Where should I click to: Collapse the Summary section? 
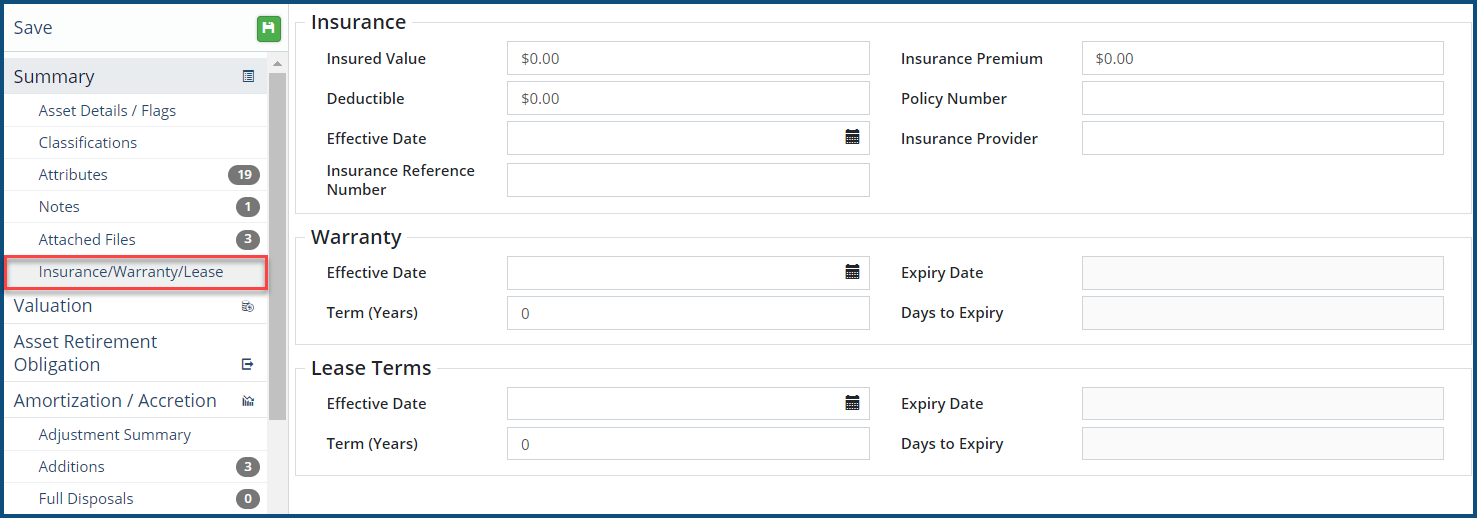[54, 77]
